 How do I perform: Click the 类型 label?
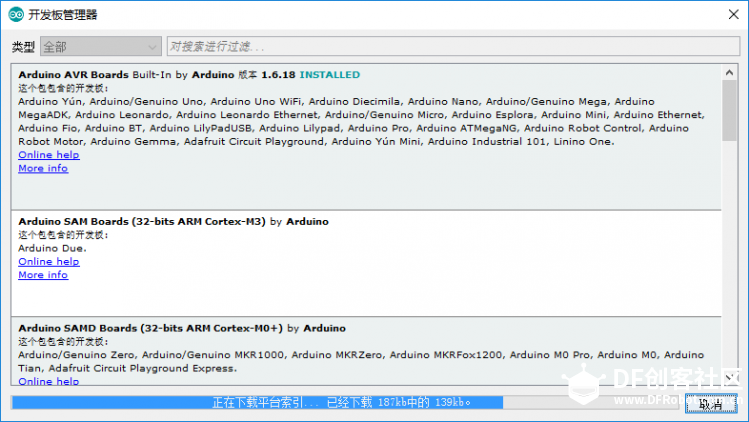[x=23, y=47]
